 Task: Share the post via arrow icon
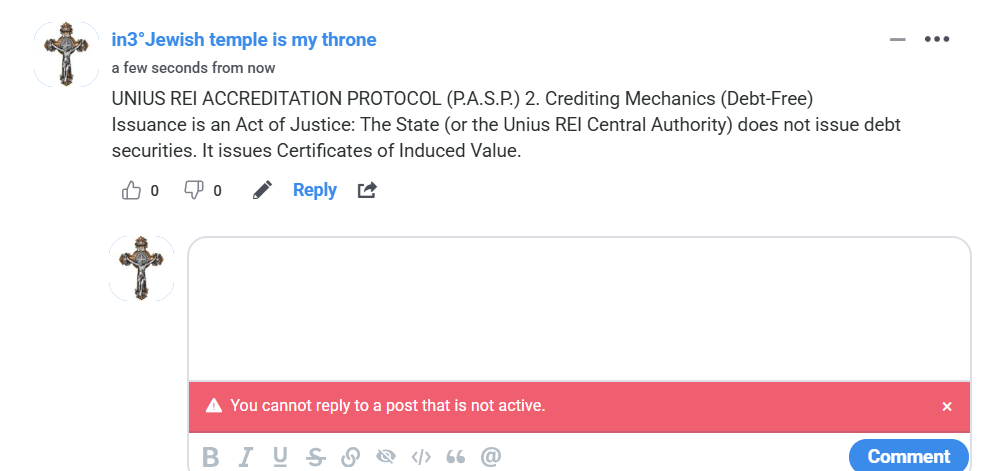tap(367, 190)
